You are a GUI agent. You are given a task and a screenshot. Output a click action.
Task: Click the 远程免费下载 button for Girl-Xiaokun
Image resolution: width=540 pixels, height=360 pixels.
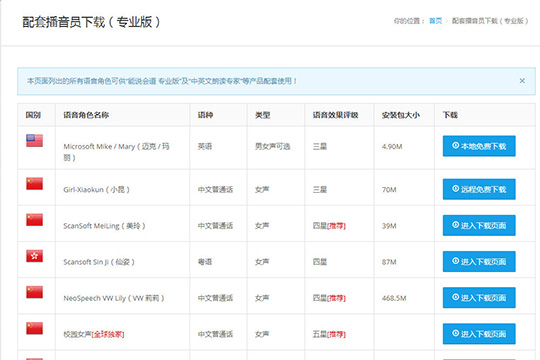pos(479,189)
